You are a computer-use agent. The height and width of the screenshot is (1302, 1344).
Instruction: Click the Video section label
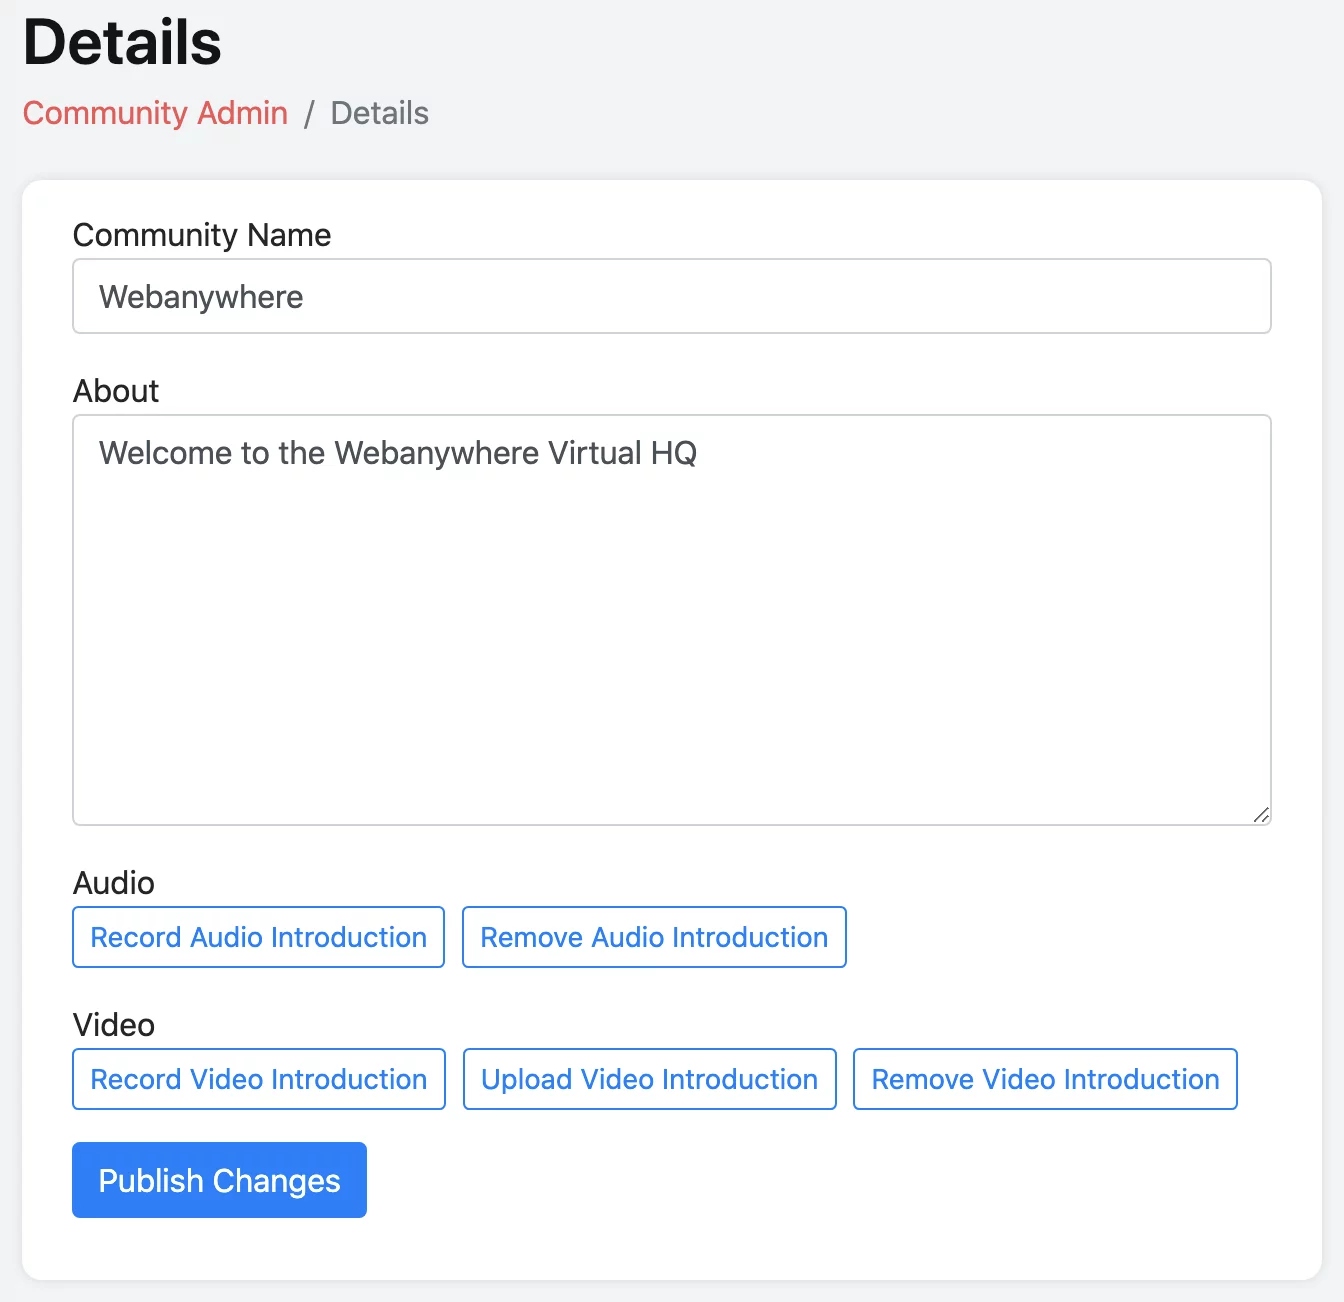coord(114,1025)
